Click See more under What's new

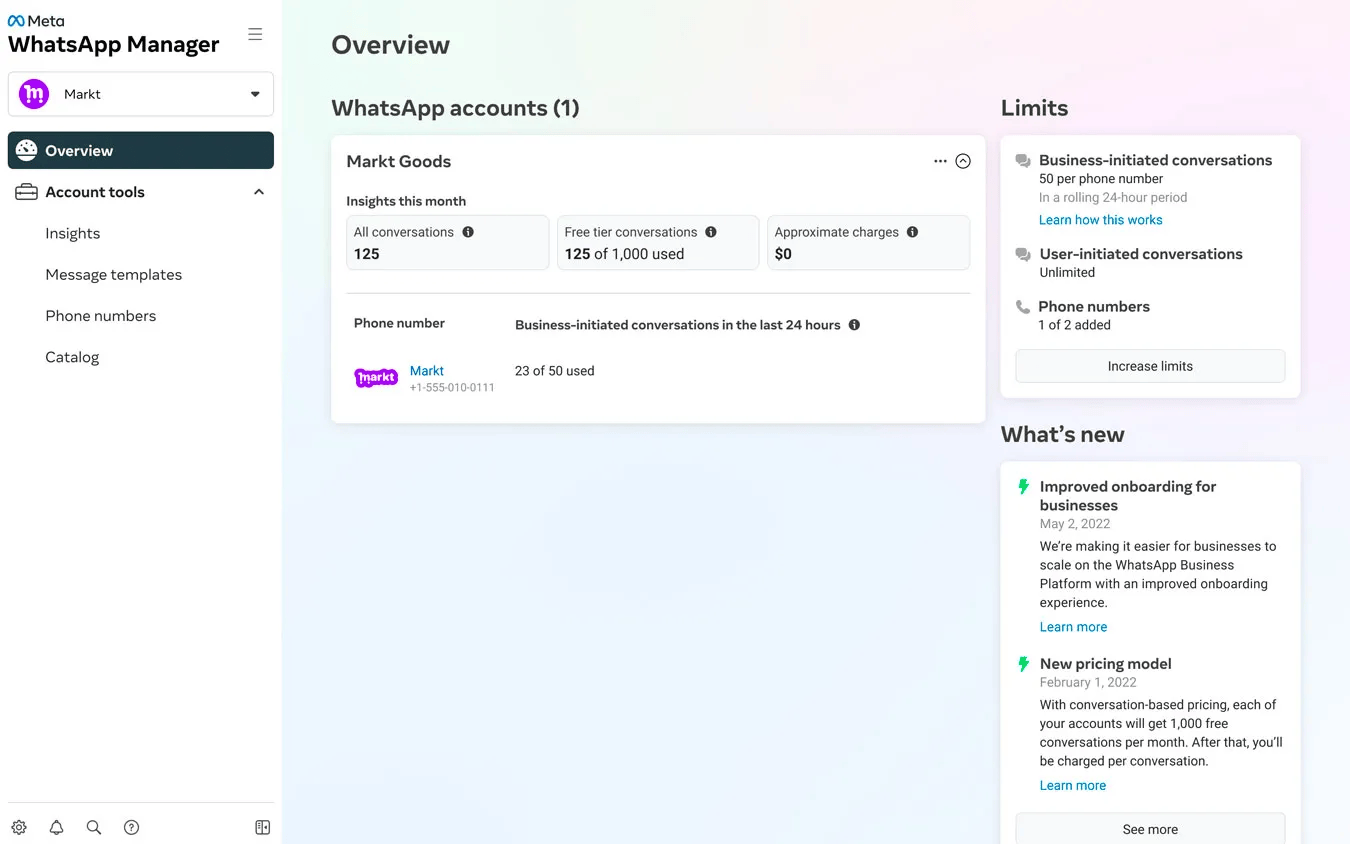(1149, 829)
